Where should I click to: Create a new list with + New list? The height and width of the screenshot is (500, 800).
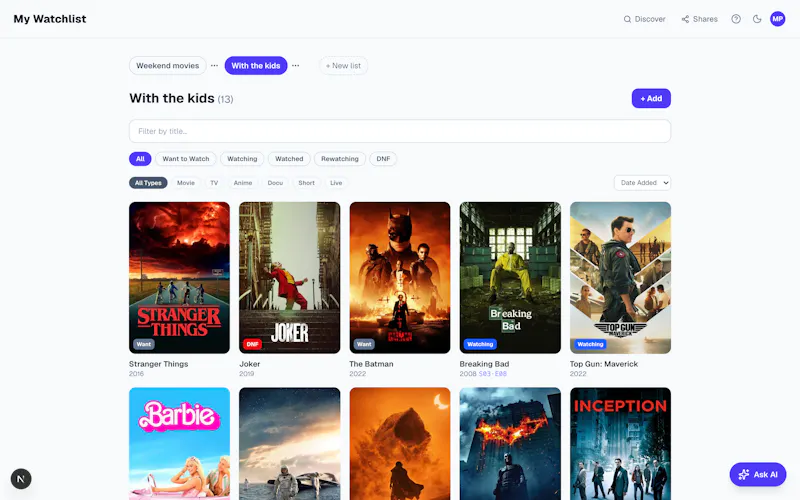pyautogui.click(x=343, y=65)
